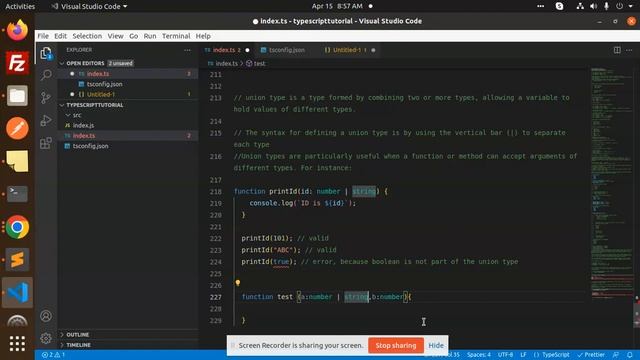This screenshot has height=360, width=640.
Task: Open the volume indicator in top bar
Action: (x=593, y=6)
